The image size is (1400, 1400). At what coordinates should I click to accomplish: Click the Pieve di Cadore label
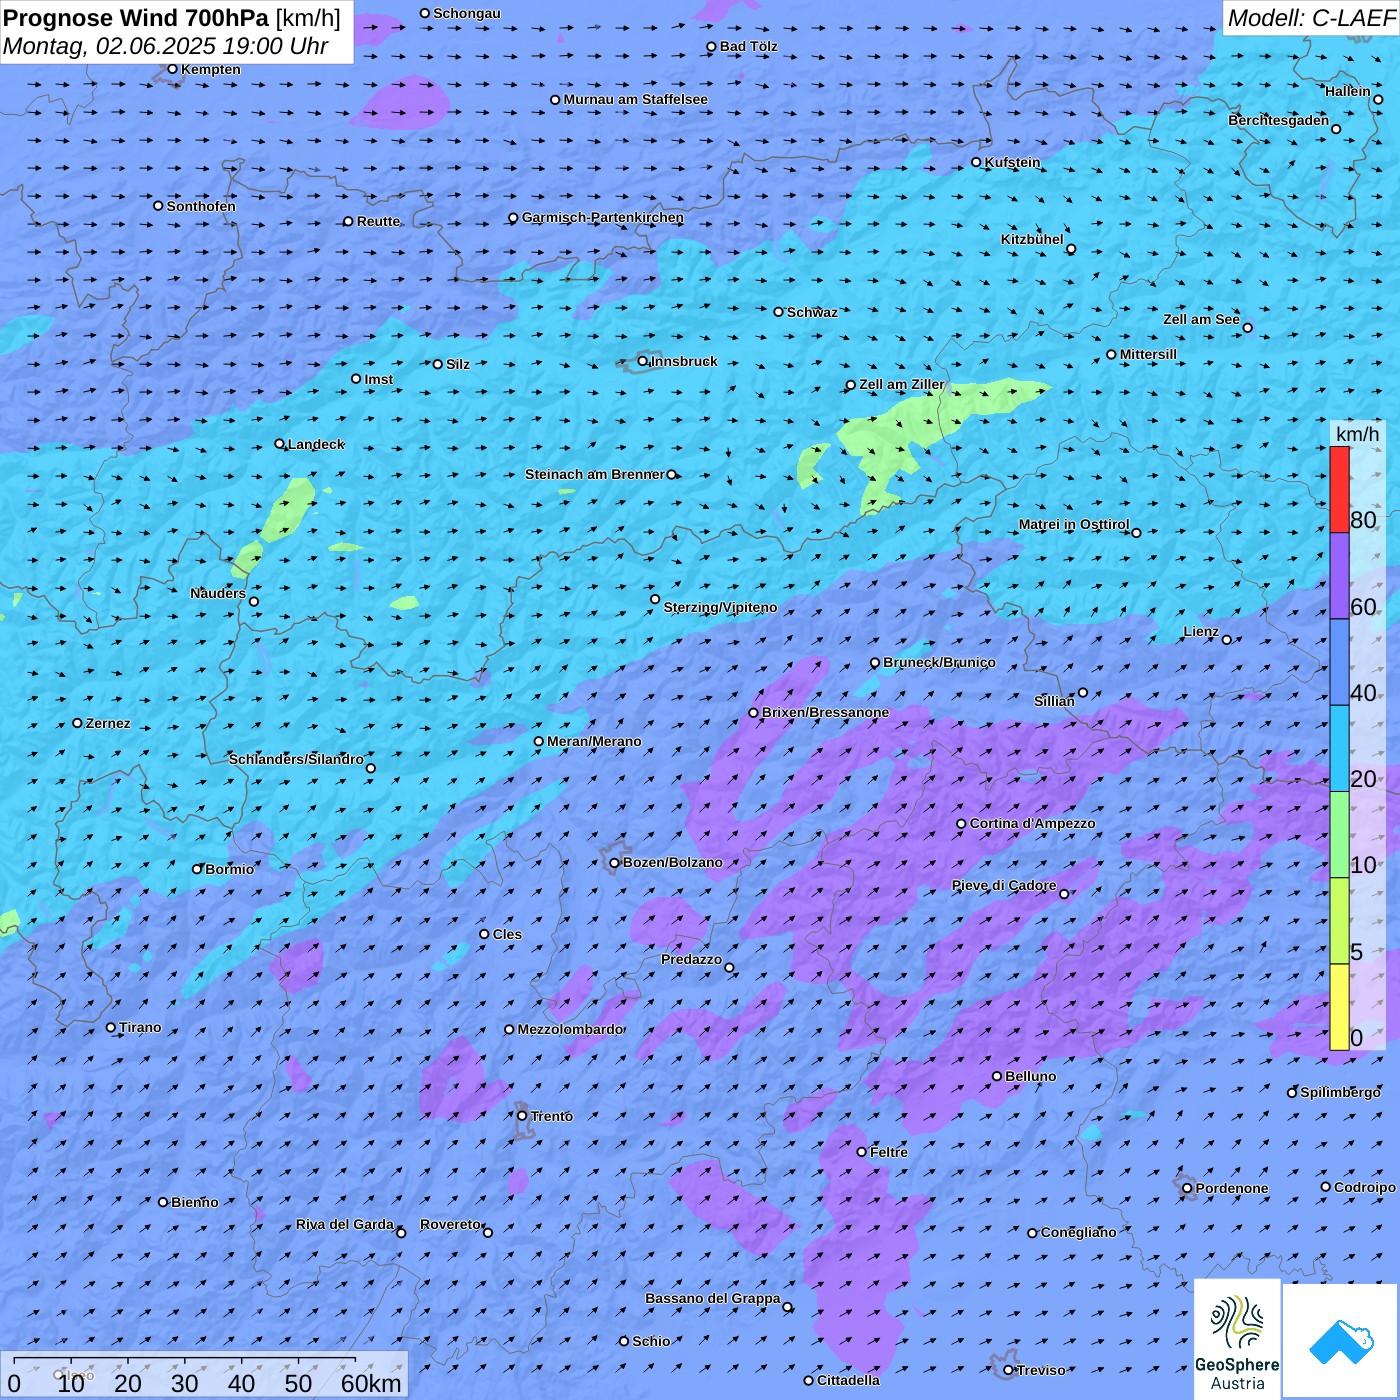tap(1004, 885)
